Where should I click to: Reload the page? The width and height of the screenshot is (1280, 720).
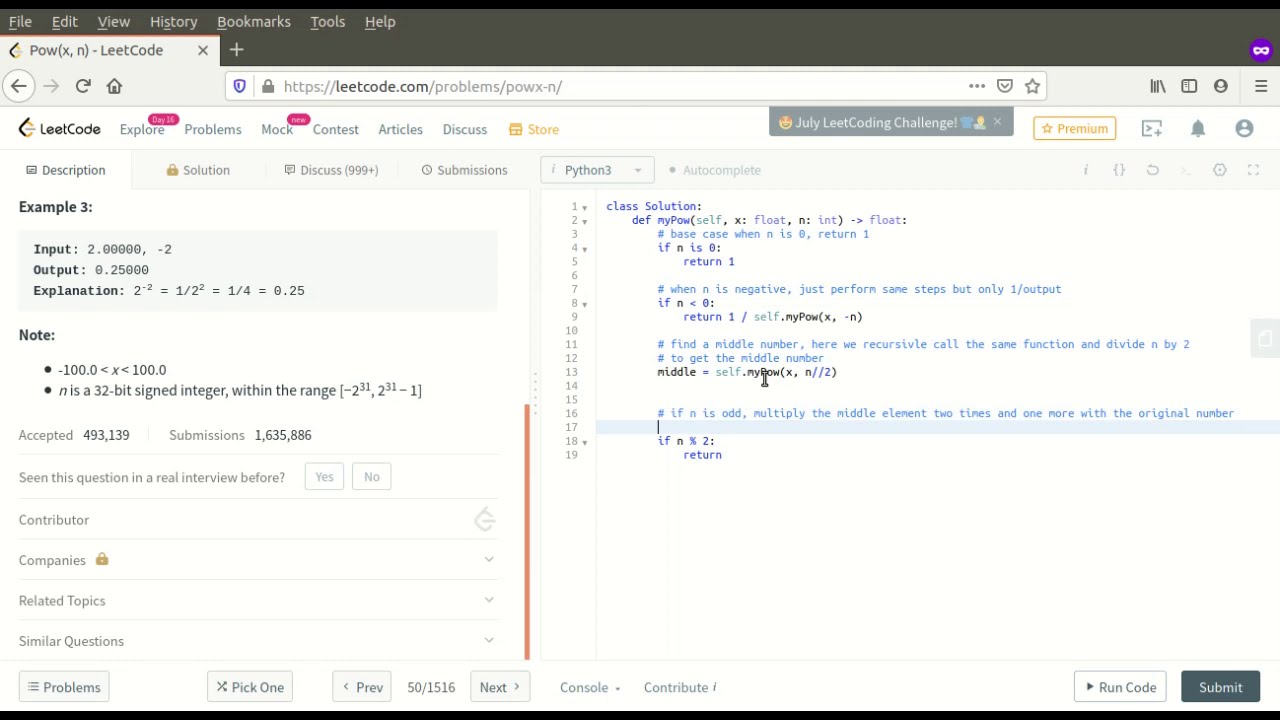(83, 86)
